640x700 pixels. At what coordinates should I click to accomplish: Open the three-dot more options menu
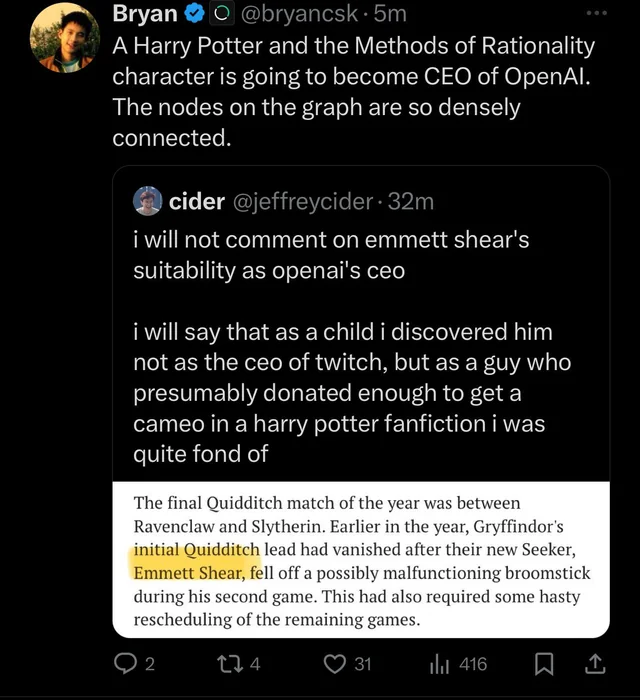click(x=597, y=15)
